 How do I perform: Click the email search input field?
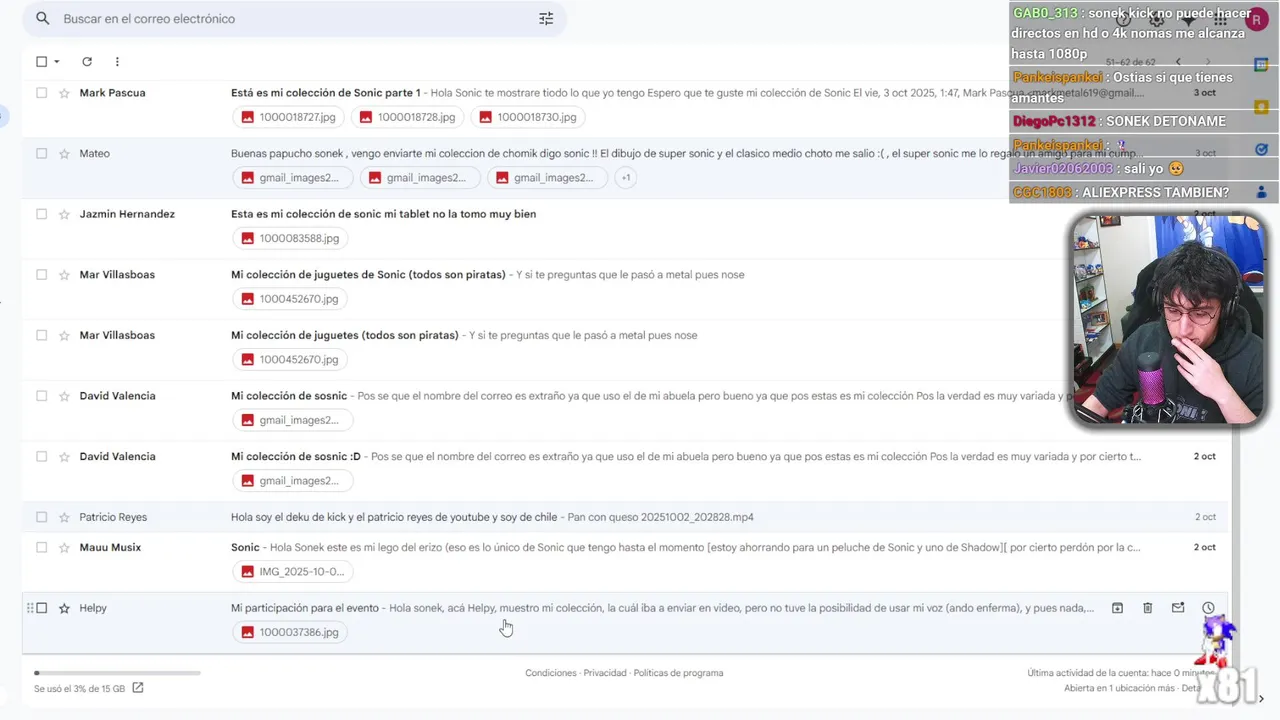click(x=290, y=19)
